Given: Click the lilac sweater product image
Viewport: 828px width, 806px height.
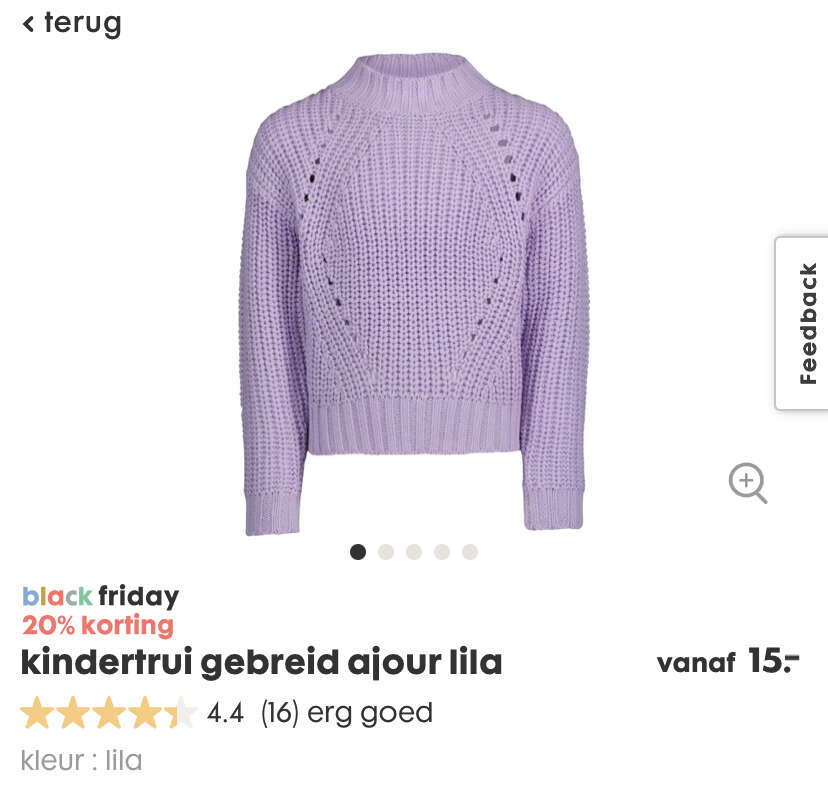Looking at the screenshot, I should pyautogui.click(x=413, y=294).
